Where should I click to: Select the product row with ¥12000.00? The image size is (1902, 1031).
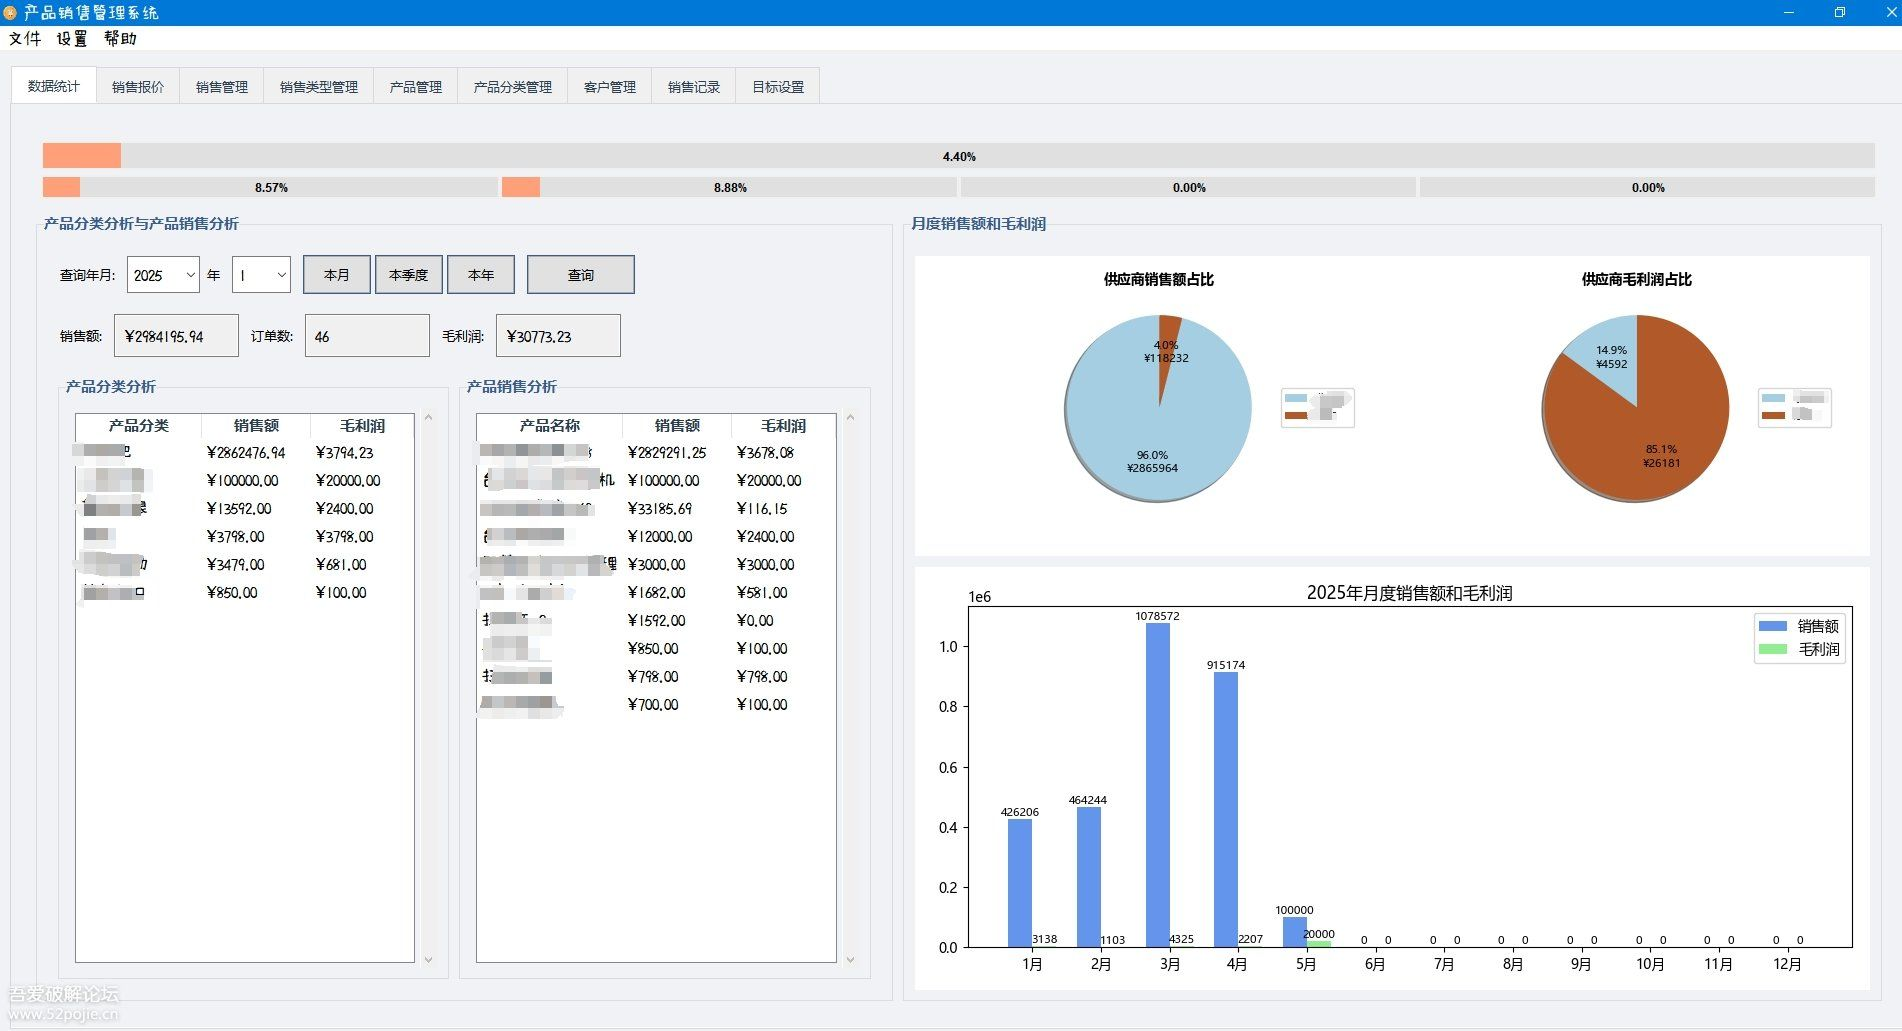click(x=656, y=537)
